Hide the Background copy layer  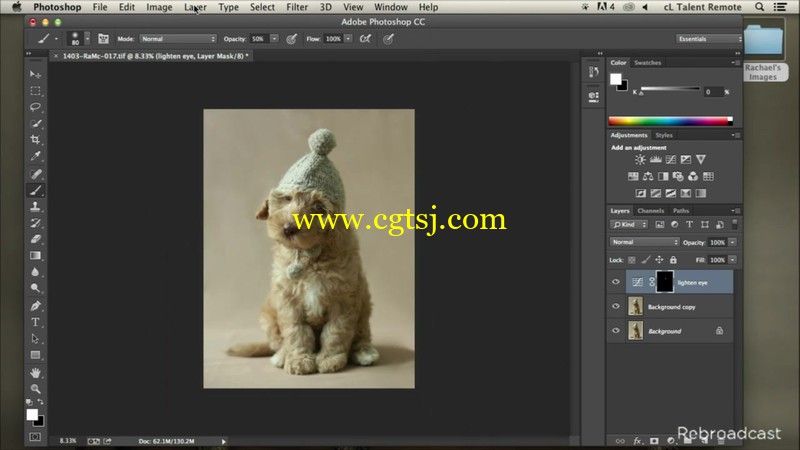click(616, 306)
